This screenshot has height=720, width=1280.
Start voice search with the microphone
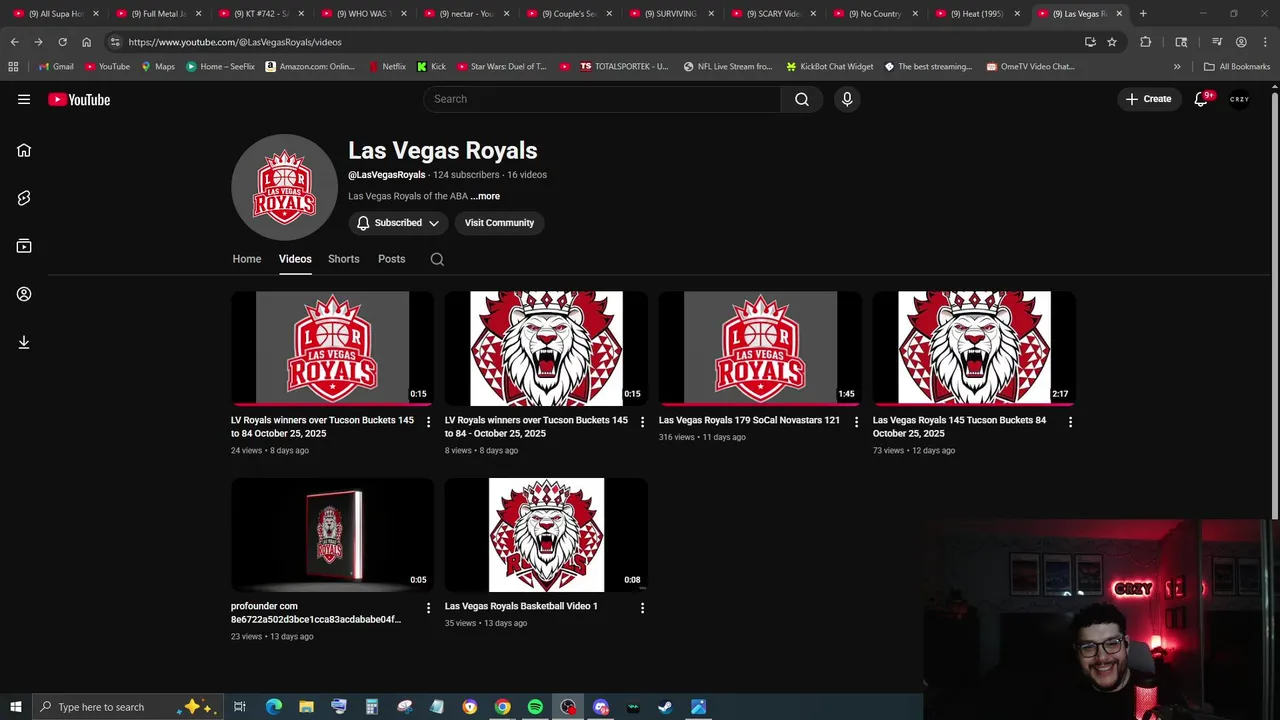tap(847, 99)
